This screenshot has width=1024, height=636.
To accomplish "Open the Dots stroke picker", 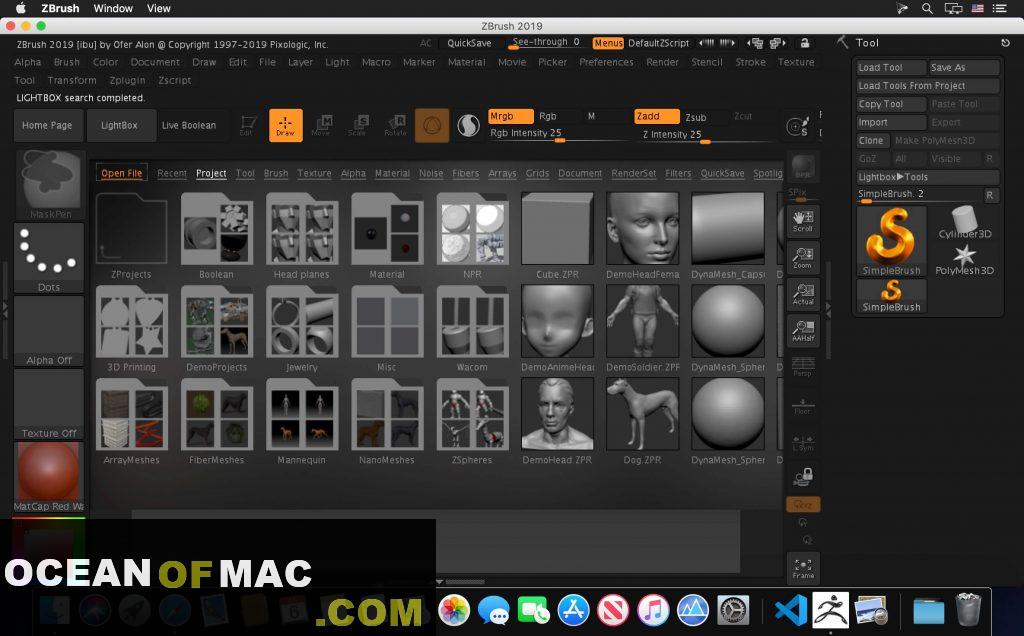I will [x=49, y=258].
